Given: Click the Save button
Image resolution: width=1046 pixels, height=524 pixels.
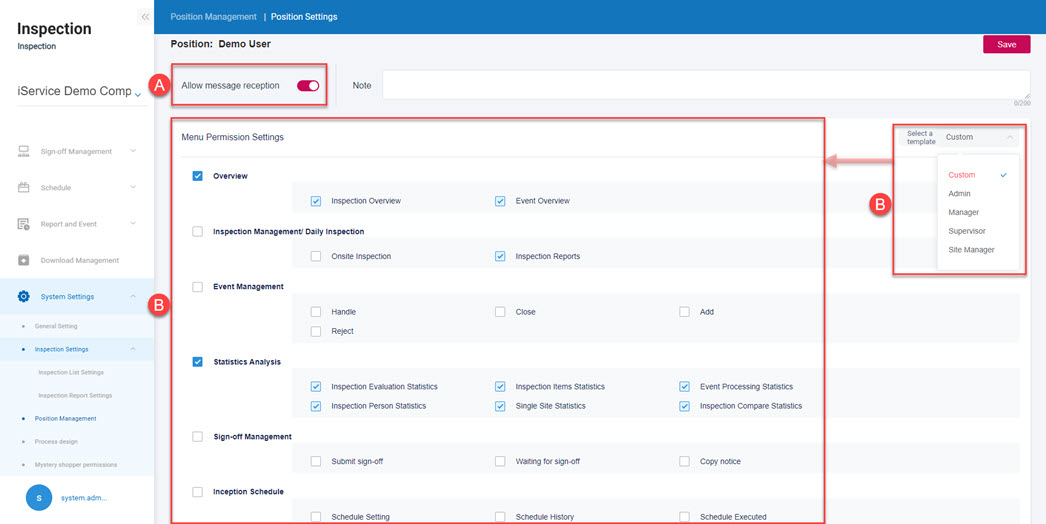Looking at the screenshot, I should coord(1006,44).
